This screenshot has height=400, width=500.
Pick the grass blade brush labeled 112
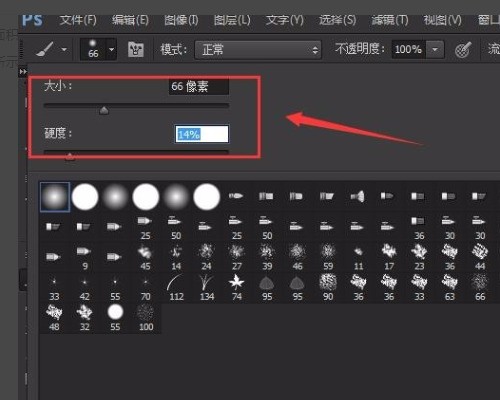tap(176, 288)
